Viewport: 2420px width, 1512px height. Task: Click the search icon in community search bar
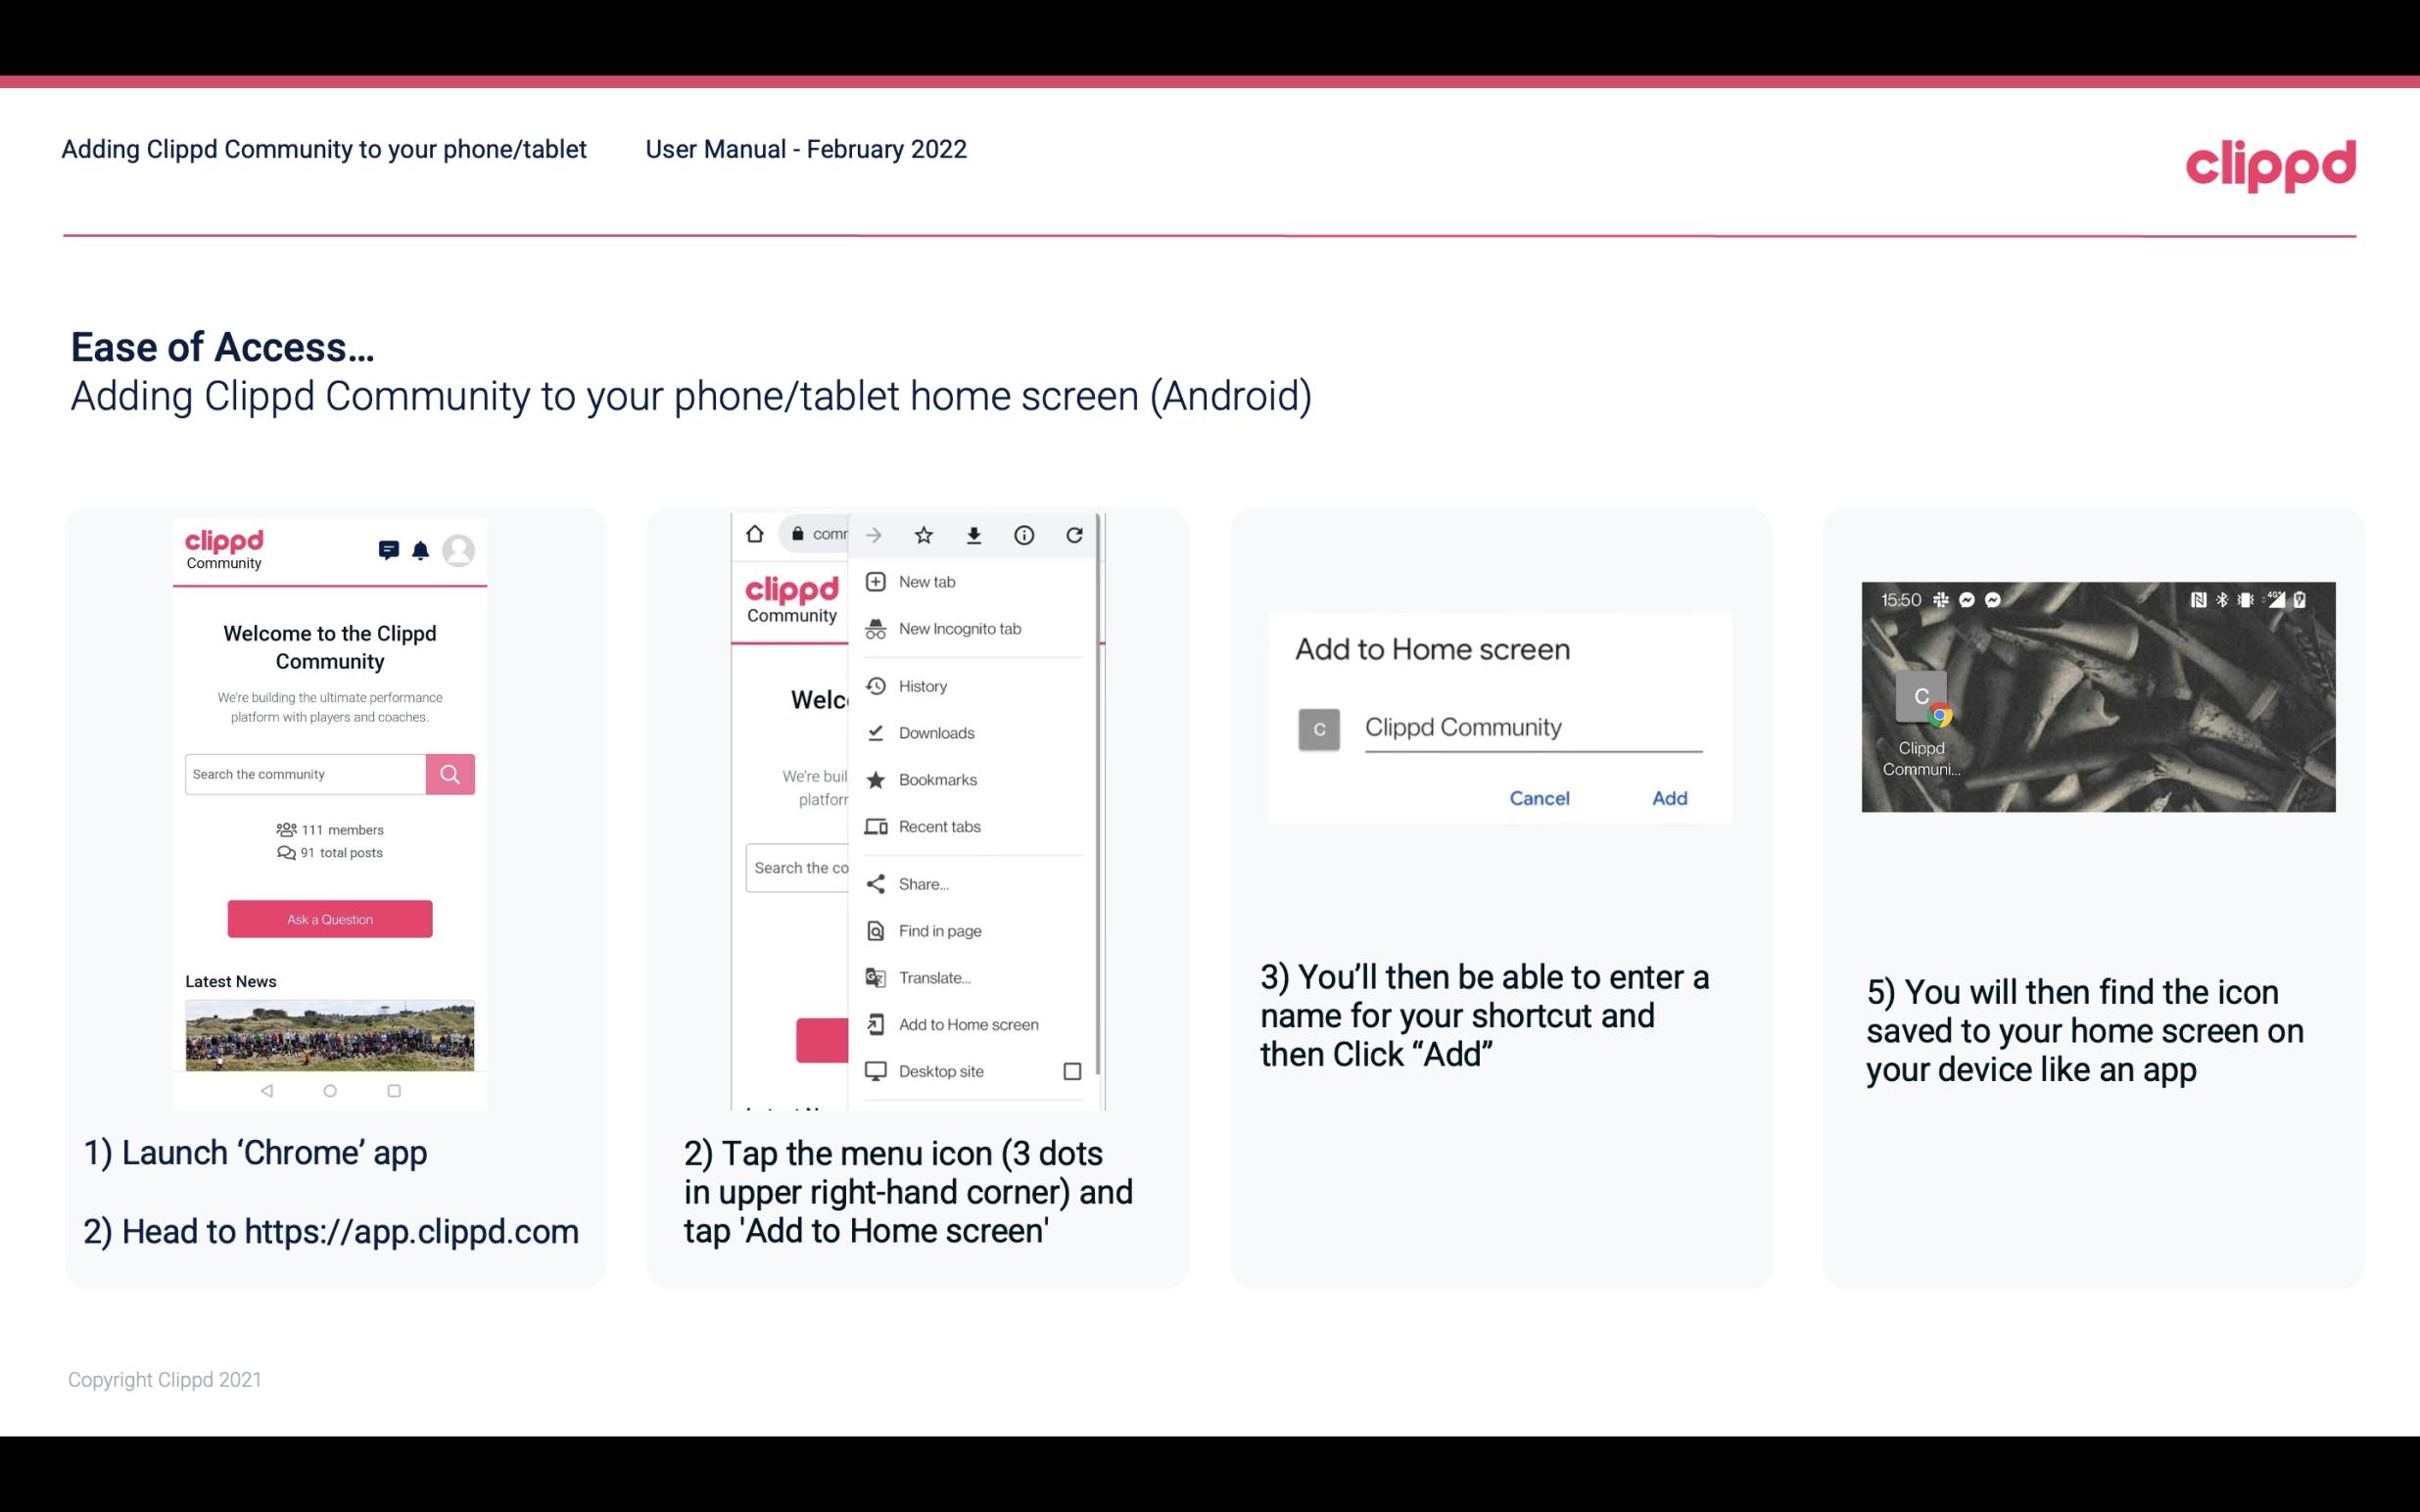tap(448, 774)
